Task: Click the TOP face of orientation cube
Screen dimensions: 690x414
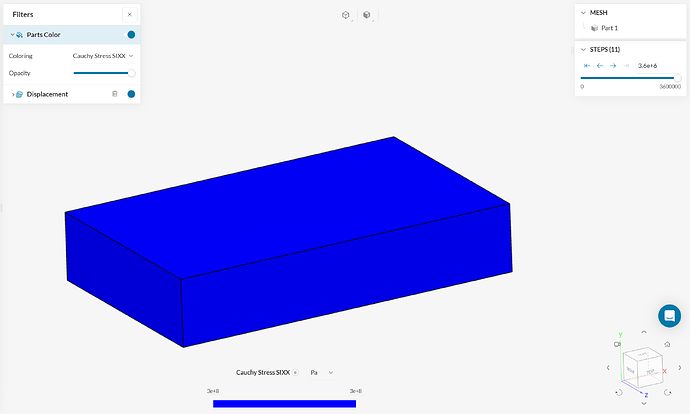Action: (650, 372)
